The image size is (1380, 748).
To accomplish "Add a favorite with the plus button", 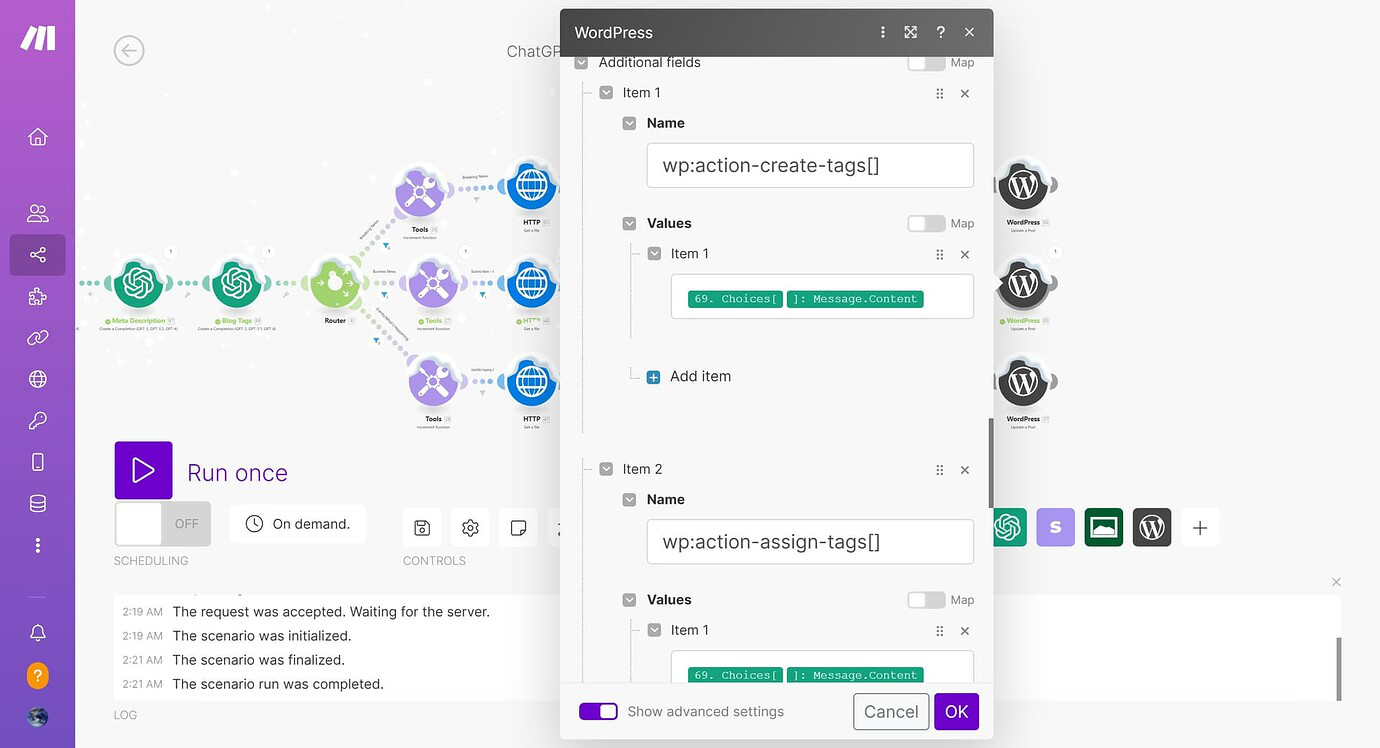I will click(1200, 527).
